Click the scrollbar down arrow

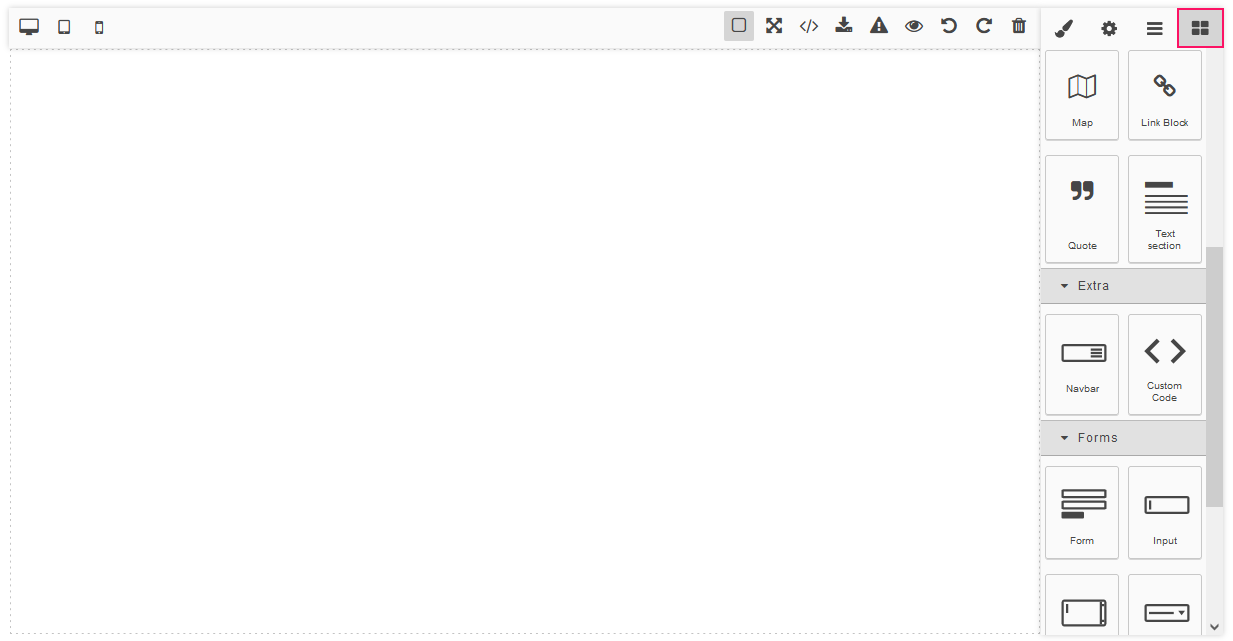(x=1214, y=627)
